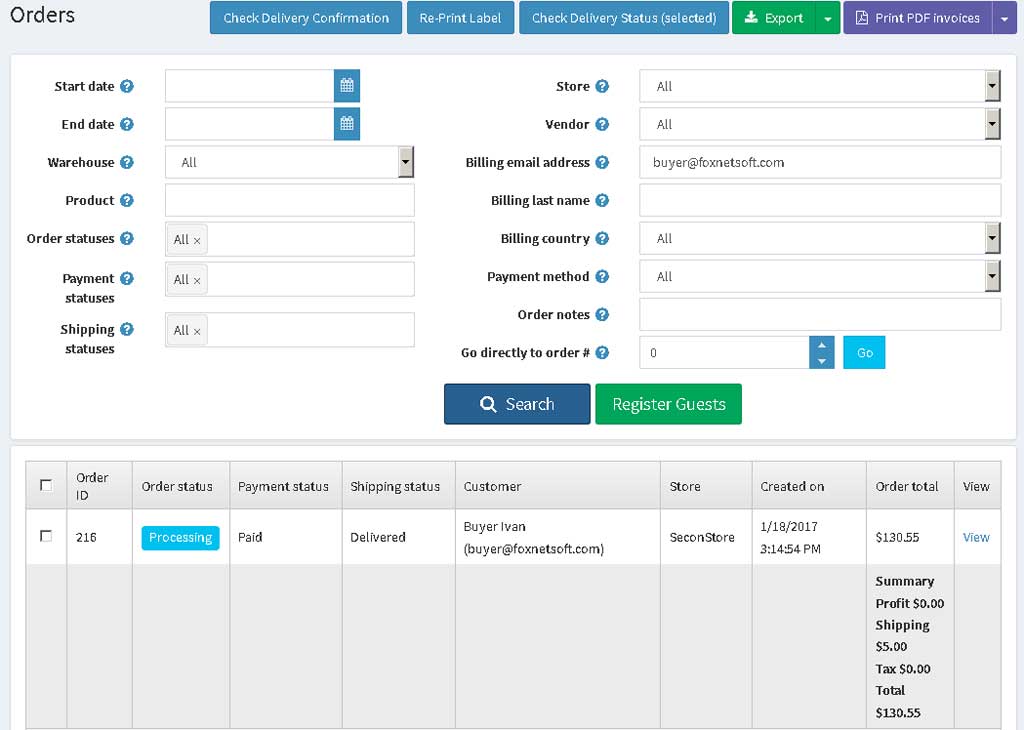Screen dimensions: 1024x730
Task: Focus the Order notes field
Action: point(820,315)
